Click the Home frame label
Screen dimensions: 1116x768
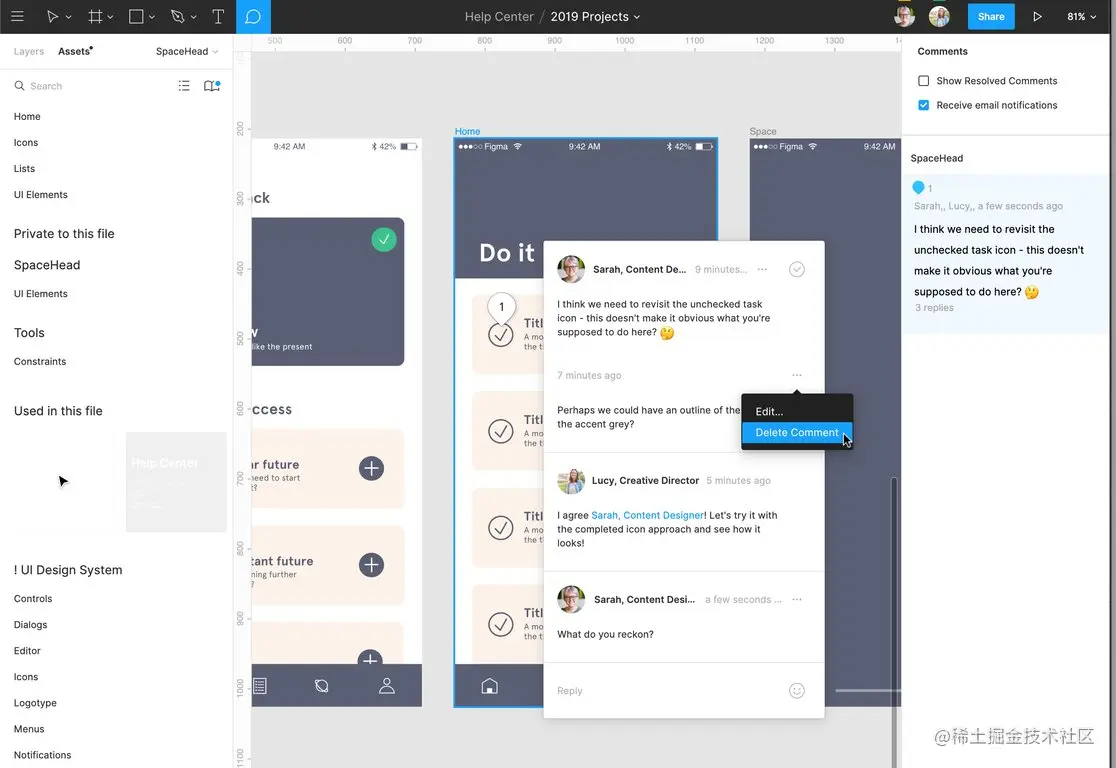(467, 131)
